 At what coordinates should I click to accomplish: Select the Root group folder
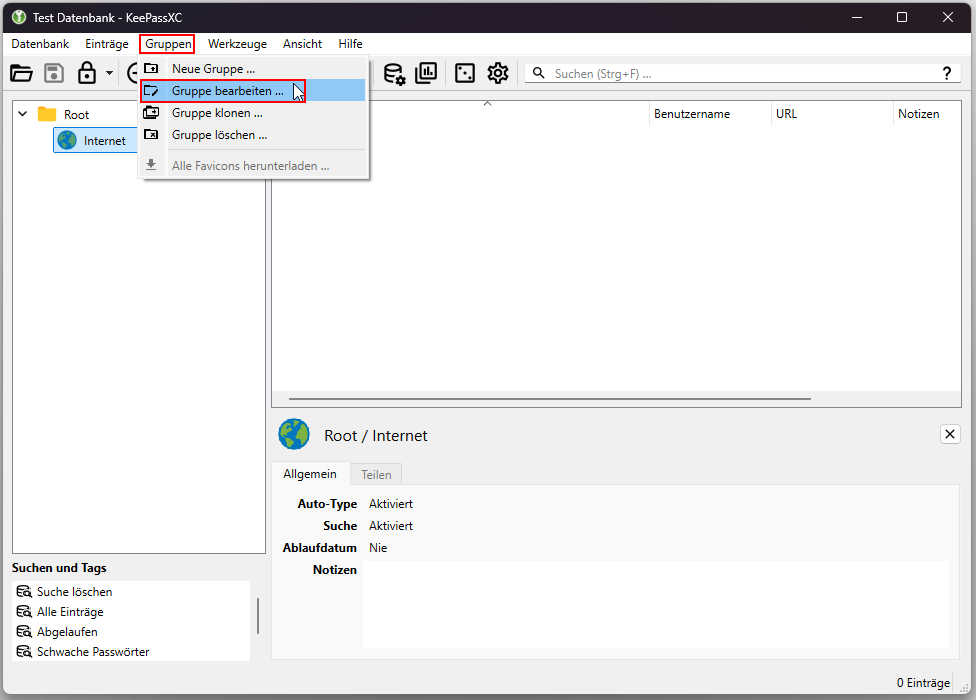click(63, 114)
